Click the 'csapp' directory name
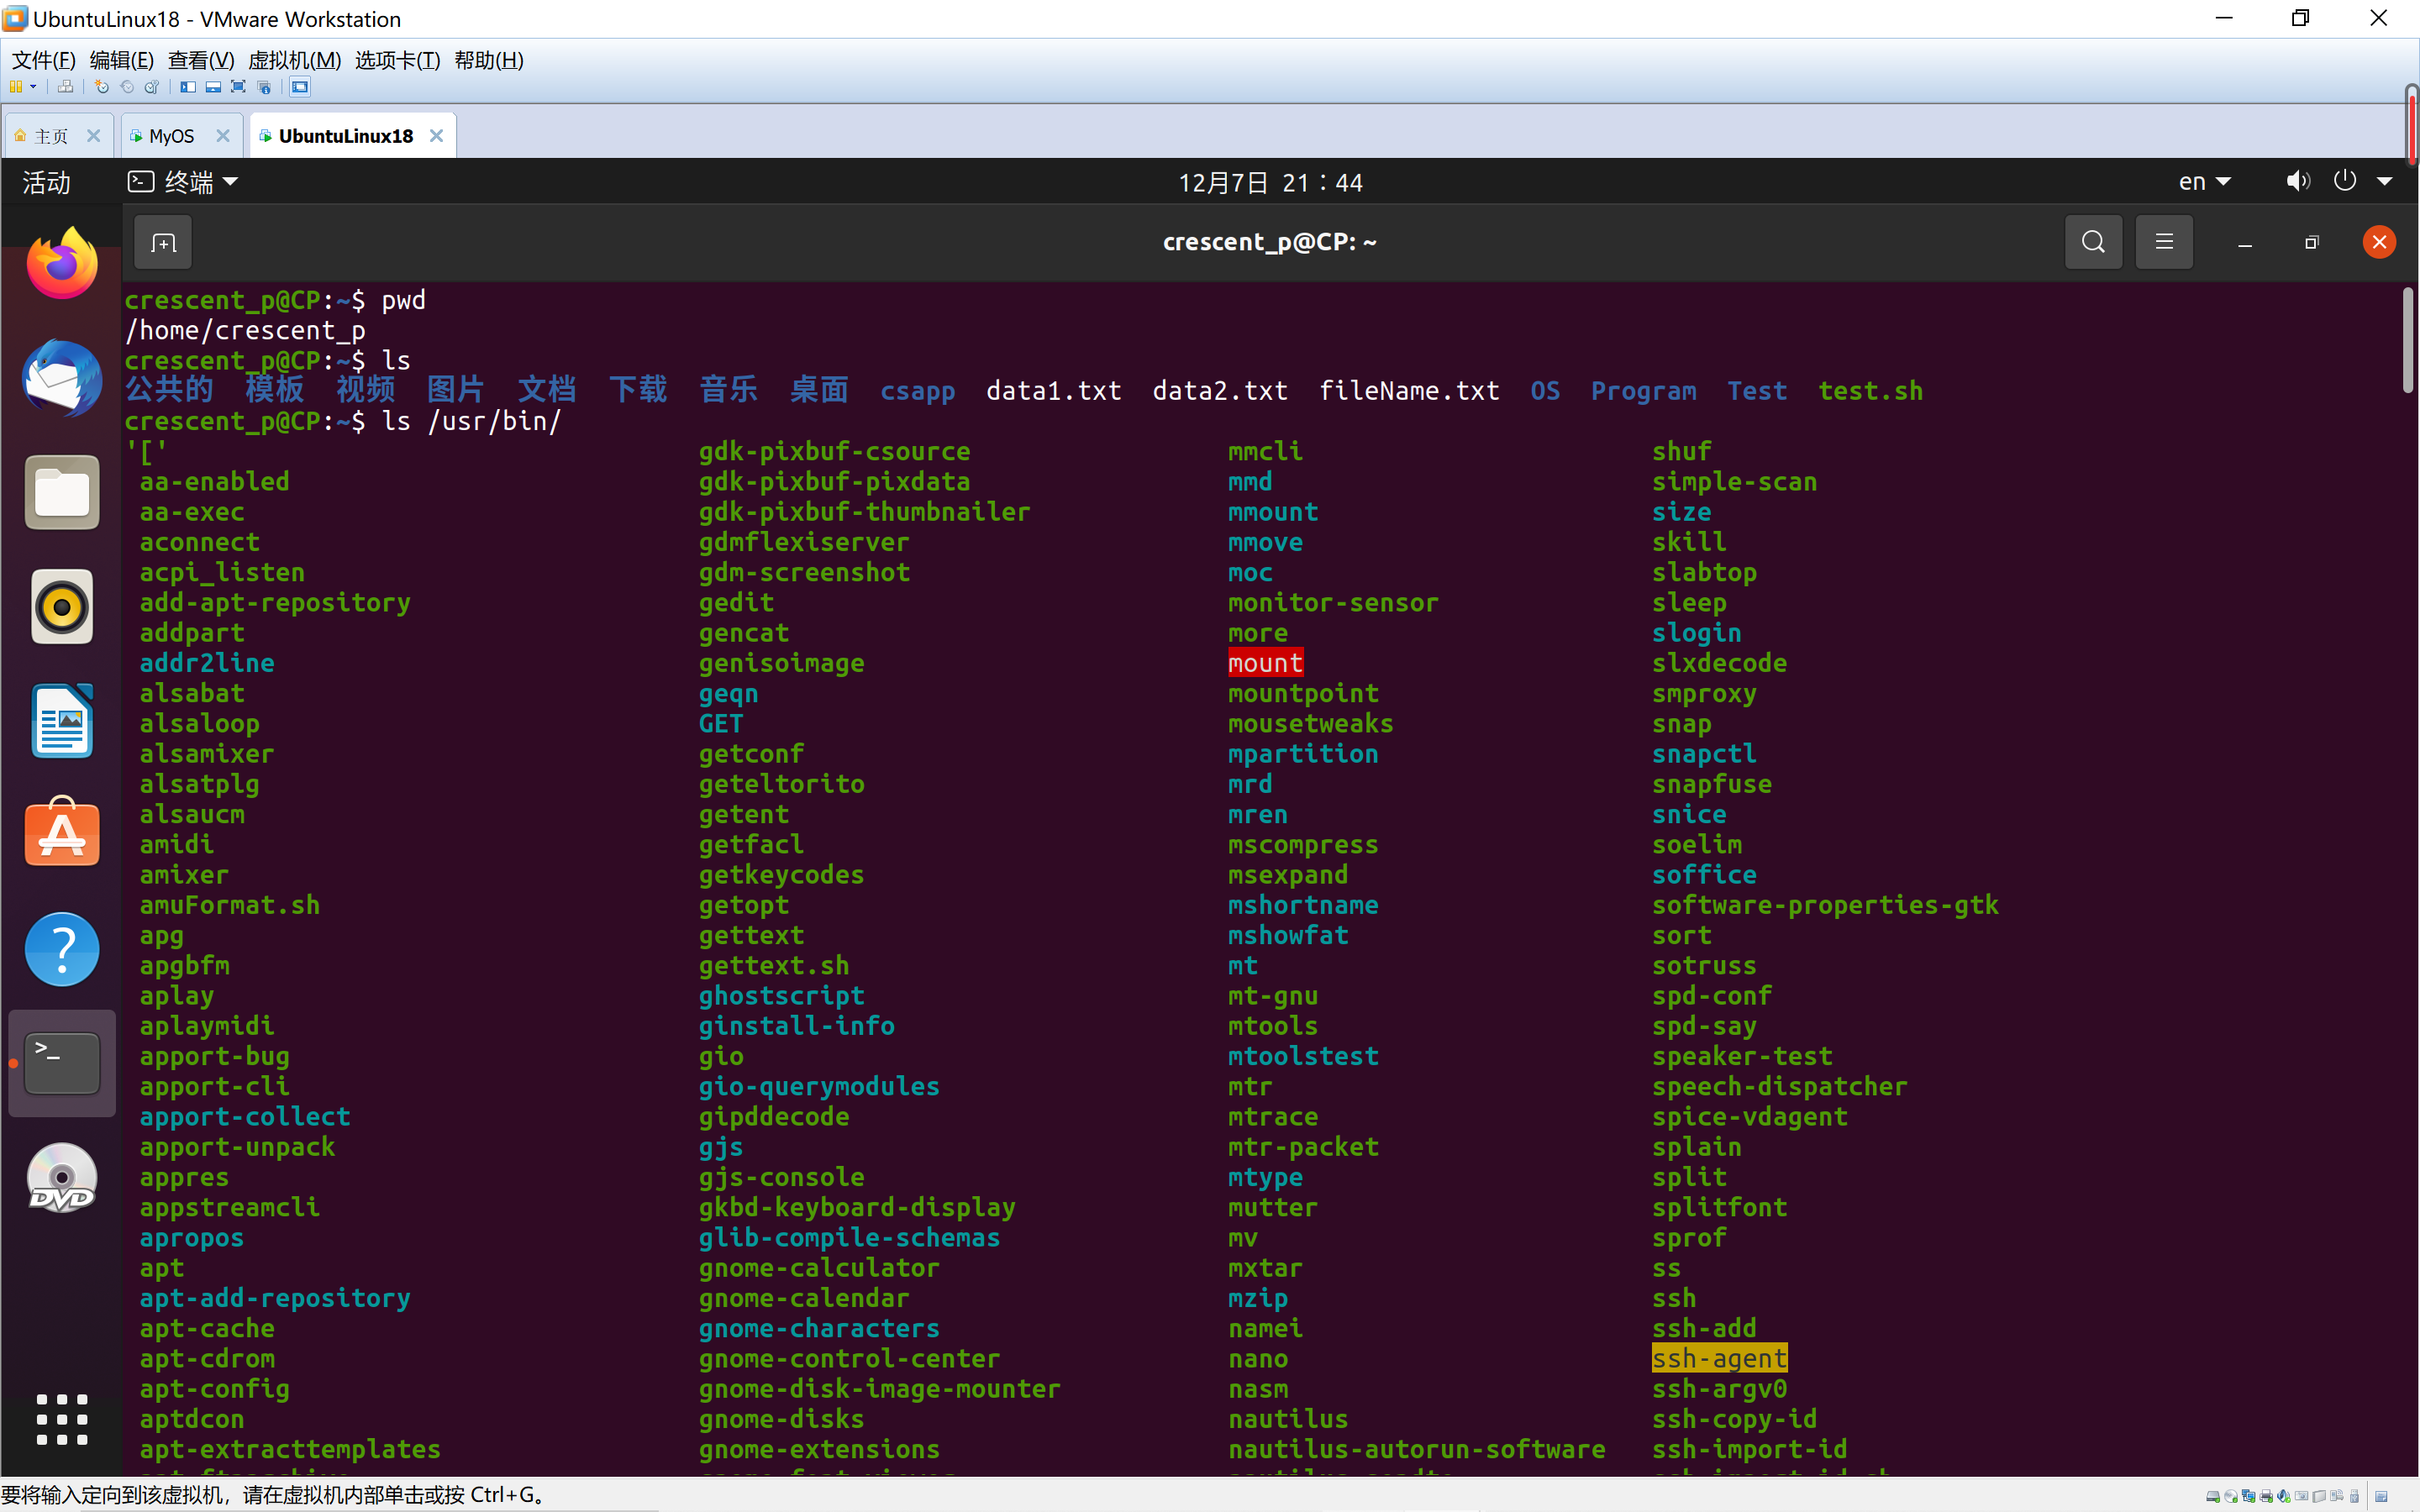Screen dimensions: 2420x1512 pyautogui.click(x=917, y=391)
